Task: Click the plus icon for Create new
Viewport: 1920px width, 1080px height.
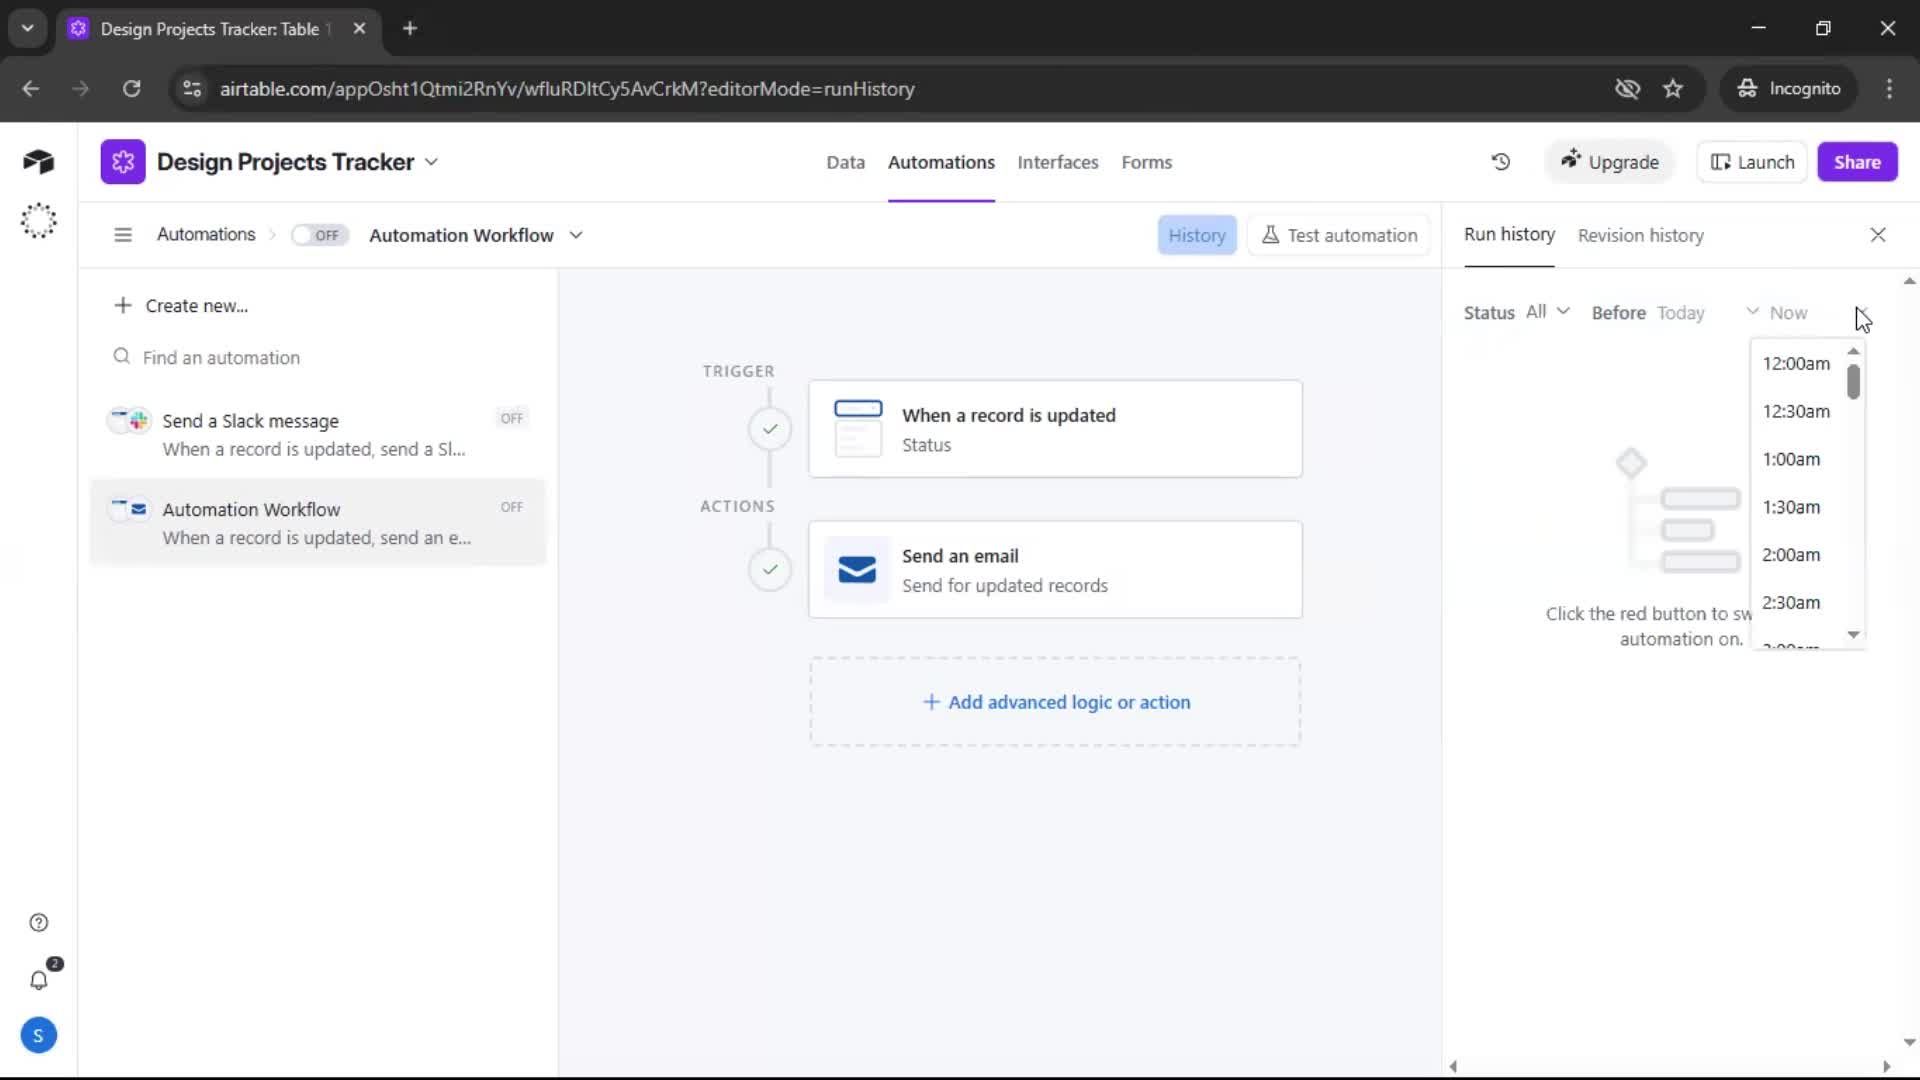Action: [x=122, y=305]
